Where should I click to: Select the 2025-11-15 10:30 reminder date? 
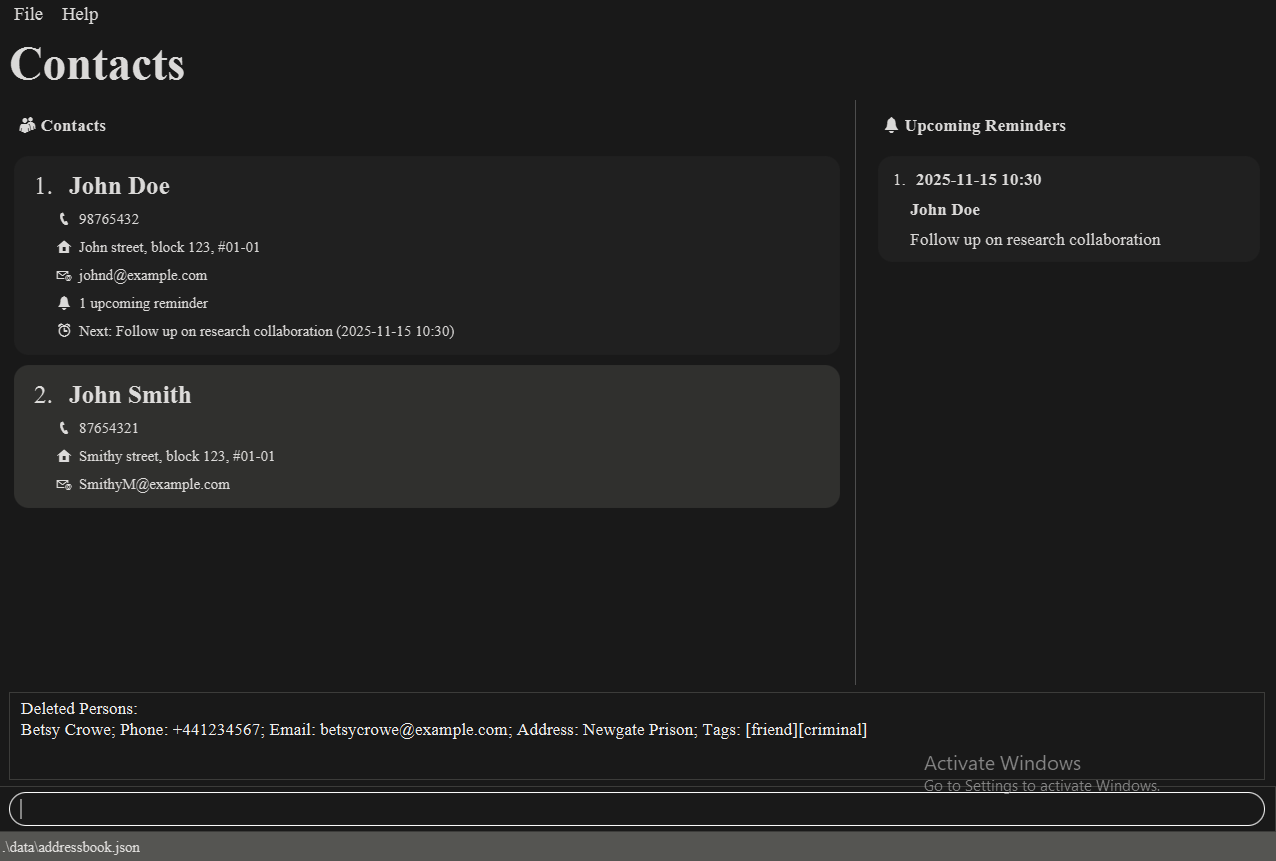click(x=978, y=180)
